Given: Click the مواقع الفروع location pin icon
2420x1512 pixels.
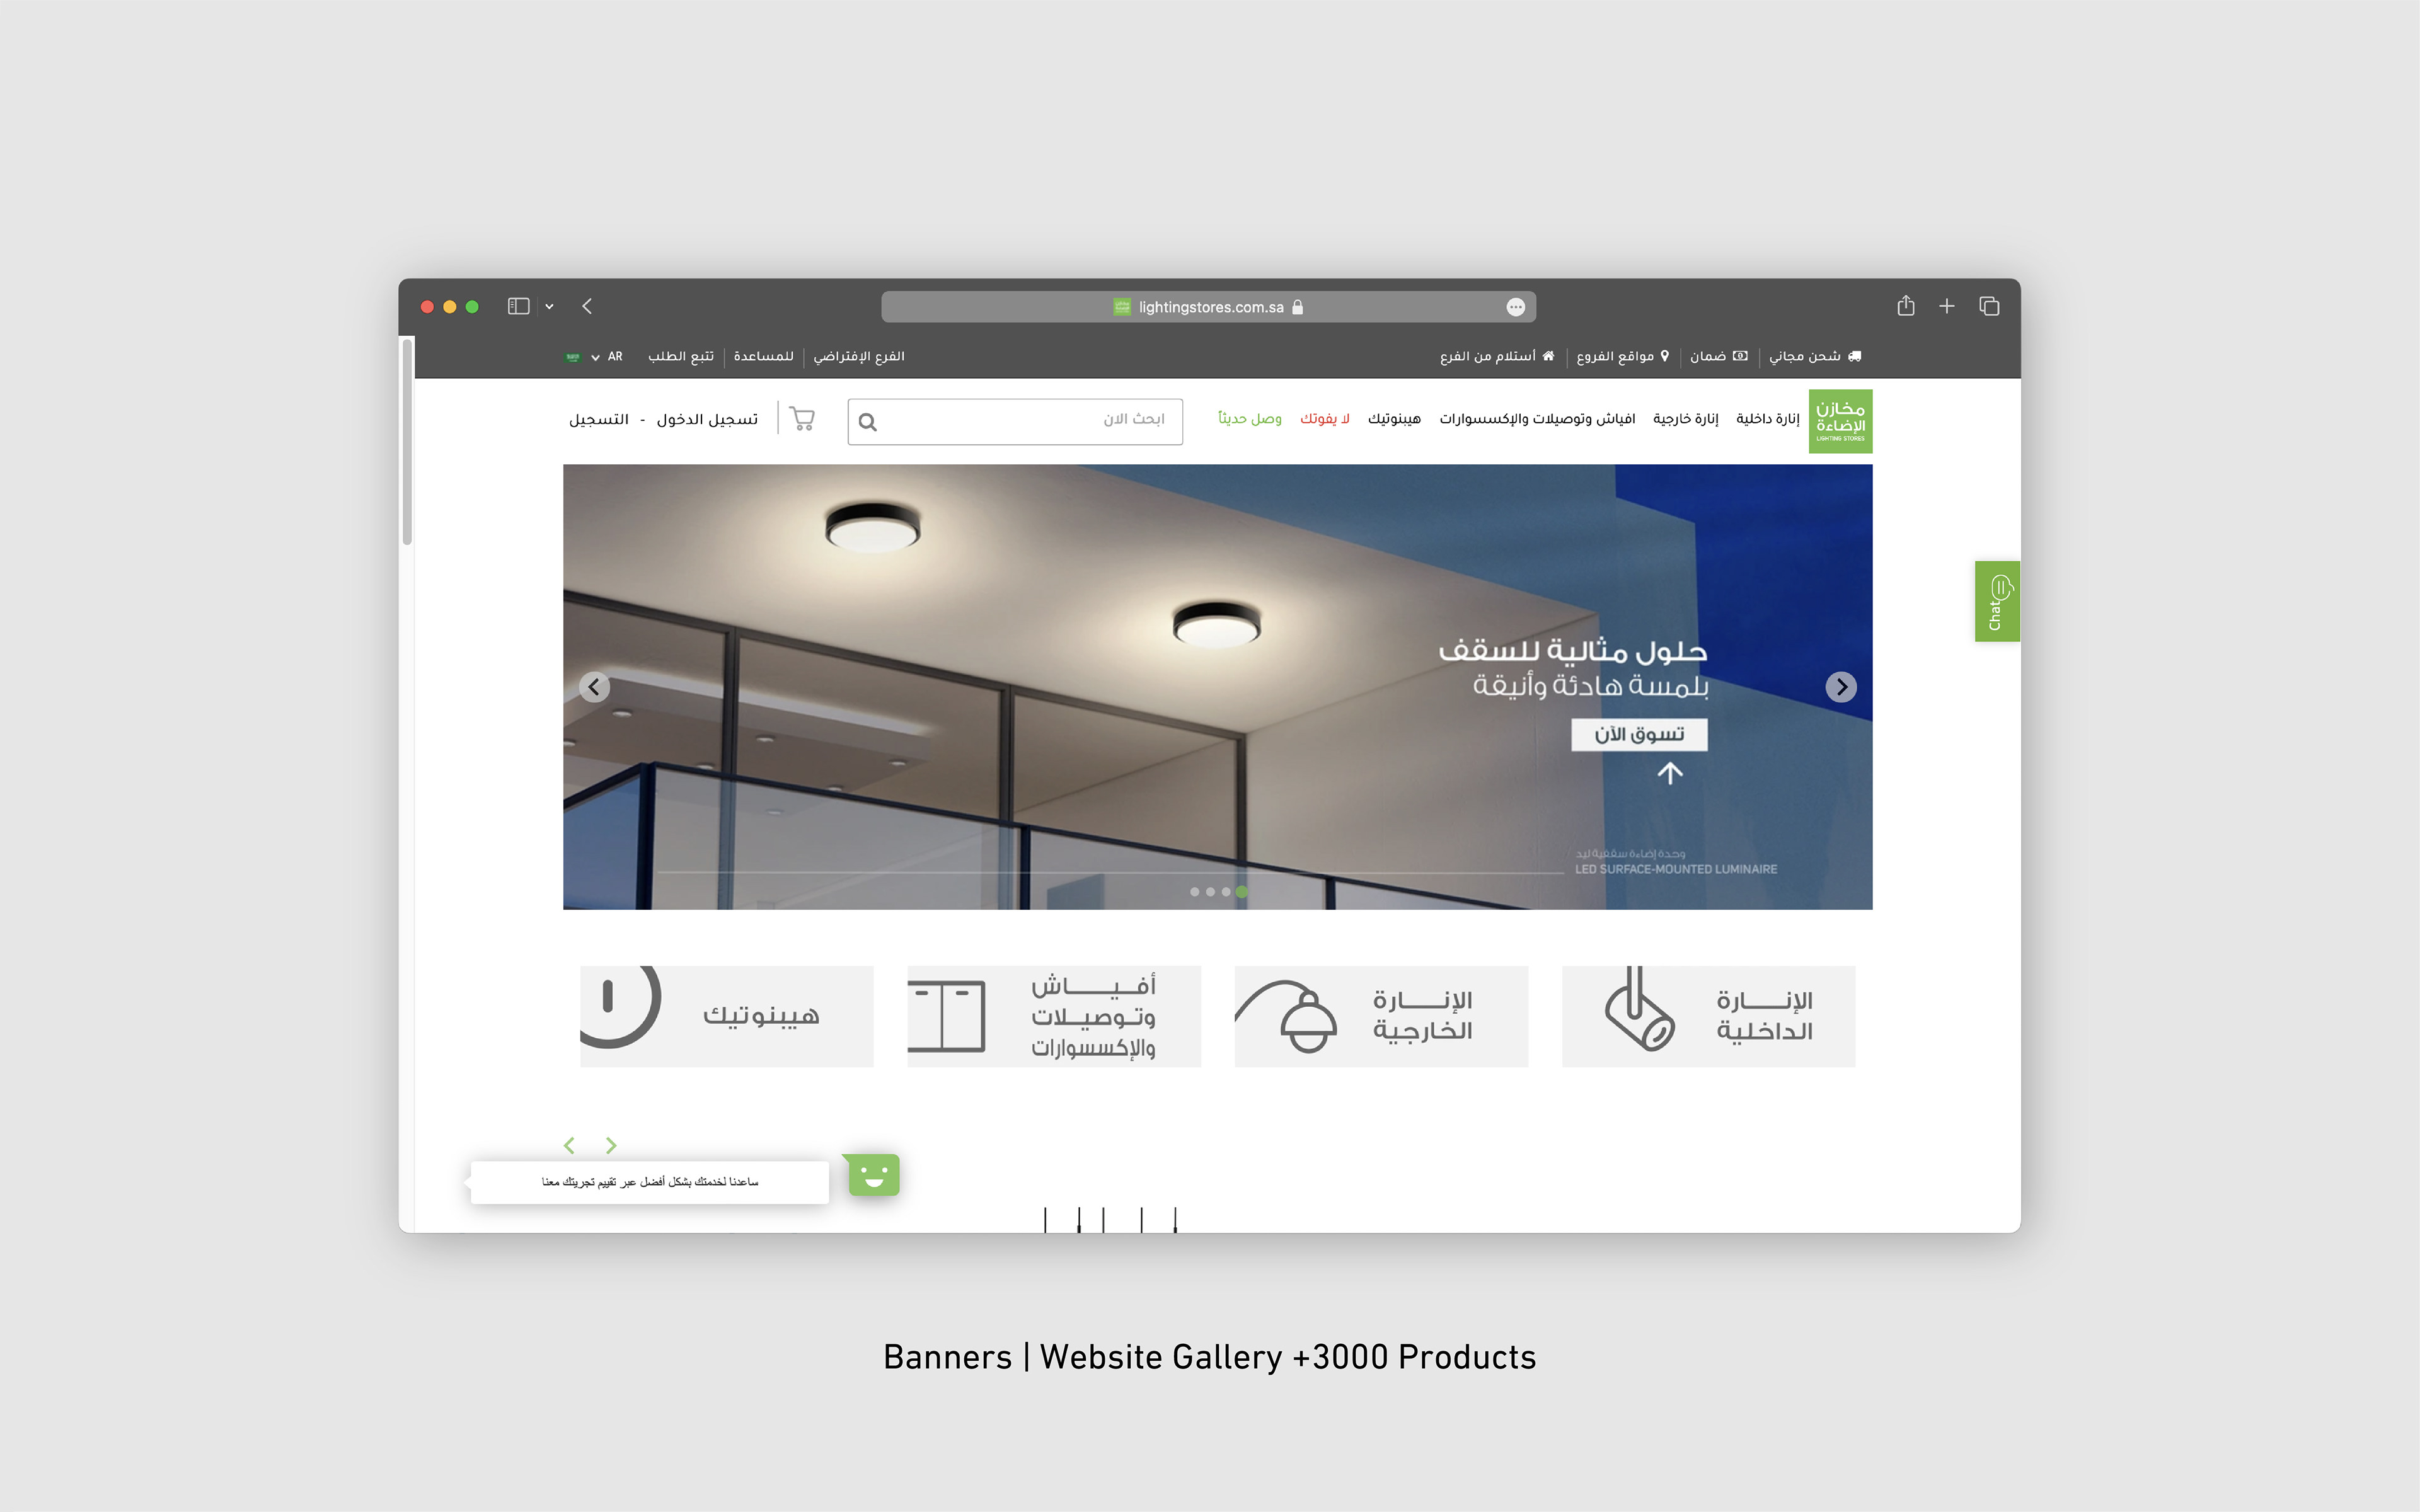Looking at the screenshot, I should click(1664, 356).
